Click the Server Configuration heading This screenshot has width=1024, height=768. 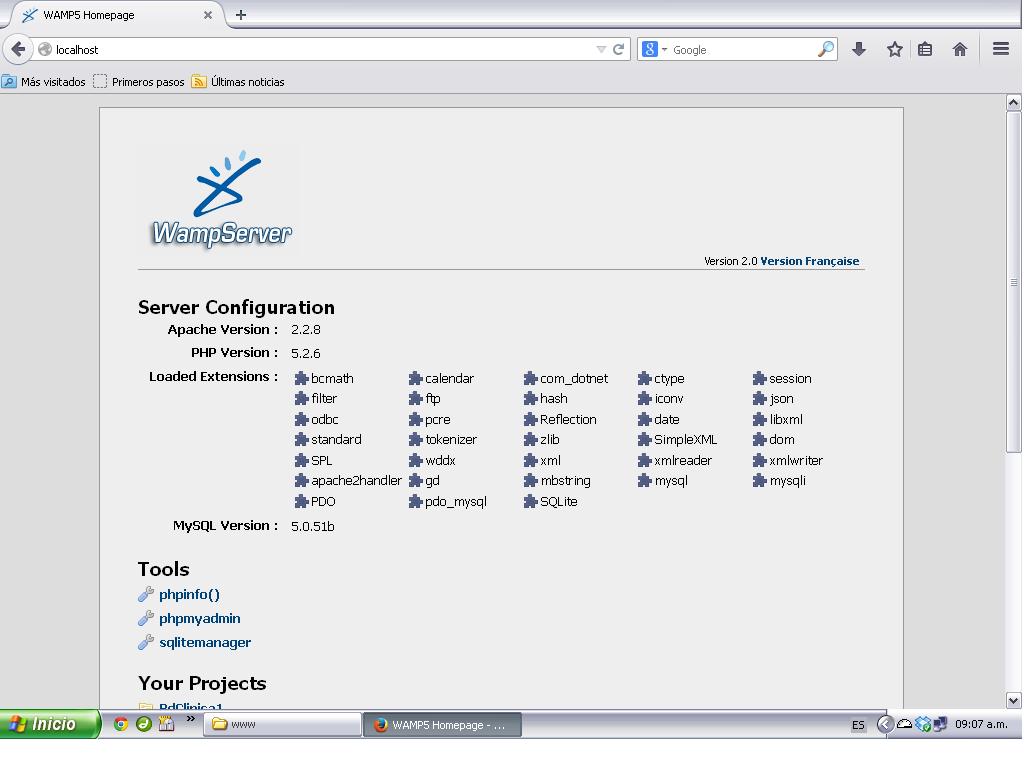click(236, 307)
